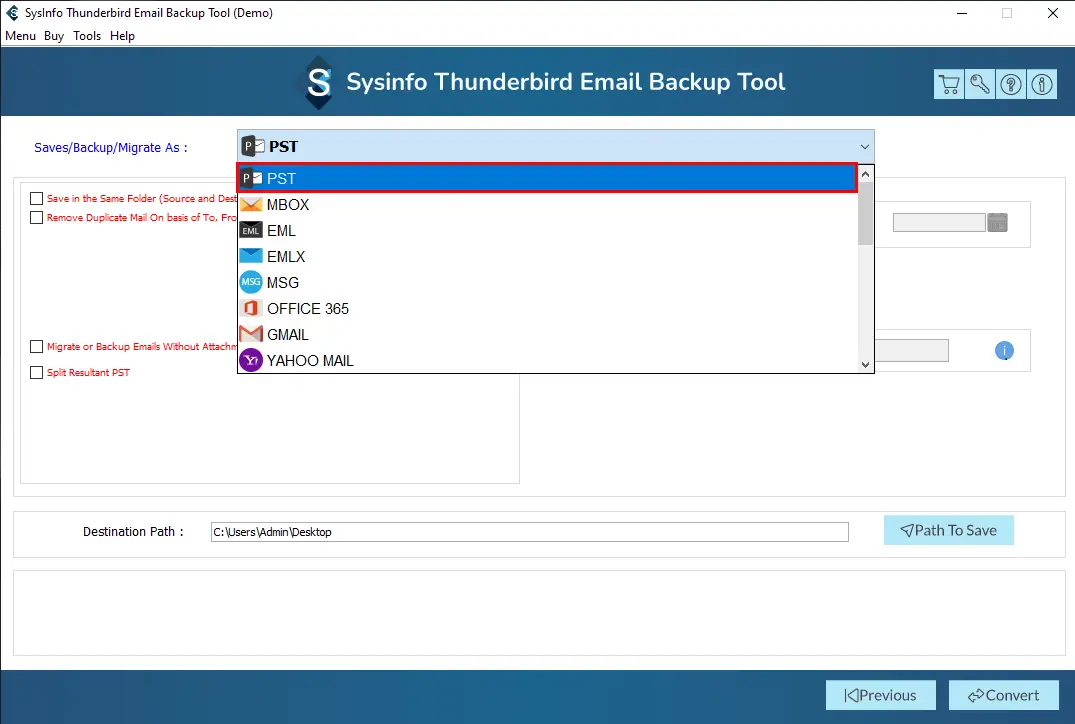Toggle Remove Duplicate Mail checkbox

pyautogui.click(x=37, y=218)
